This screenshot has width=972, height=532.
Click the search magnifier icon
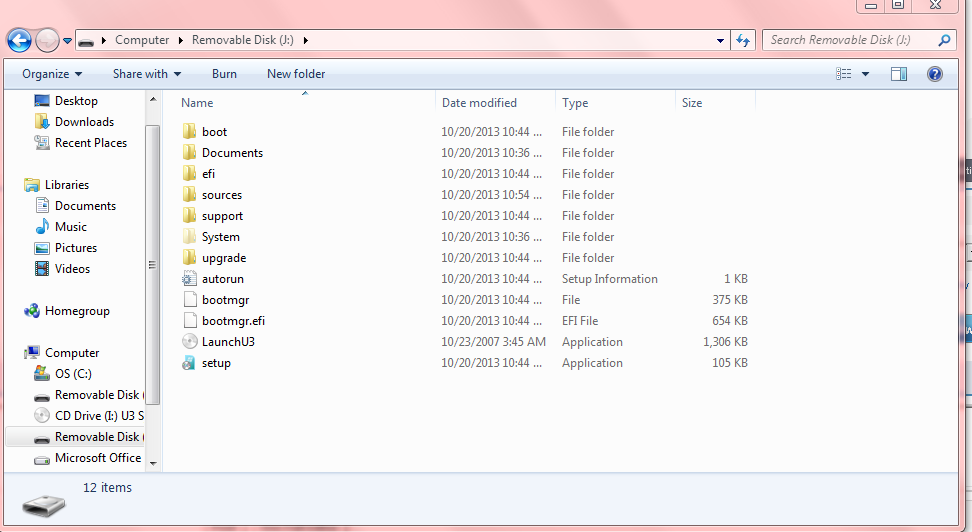pyautogui.click(x=944, y=40)
